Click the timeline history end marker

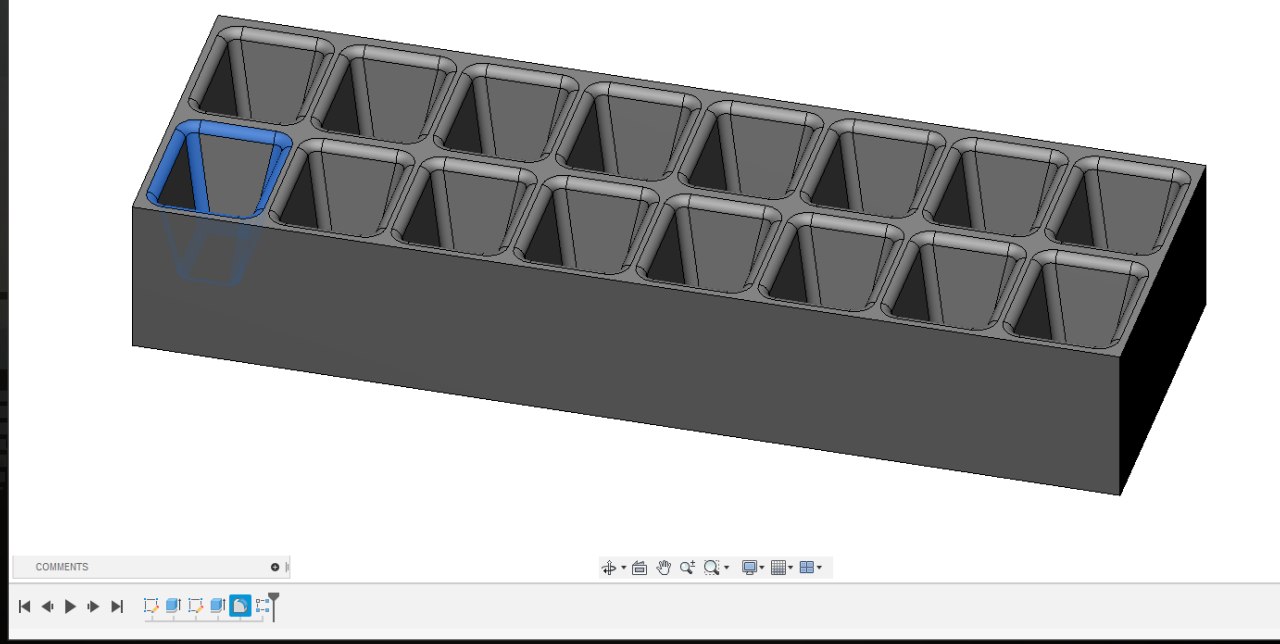coord(274,605)
